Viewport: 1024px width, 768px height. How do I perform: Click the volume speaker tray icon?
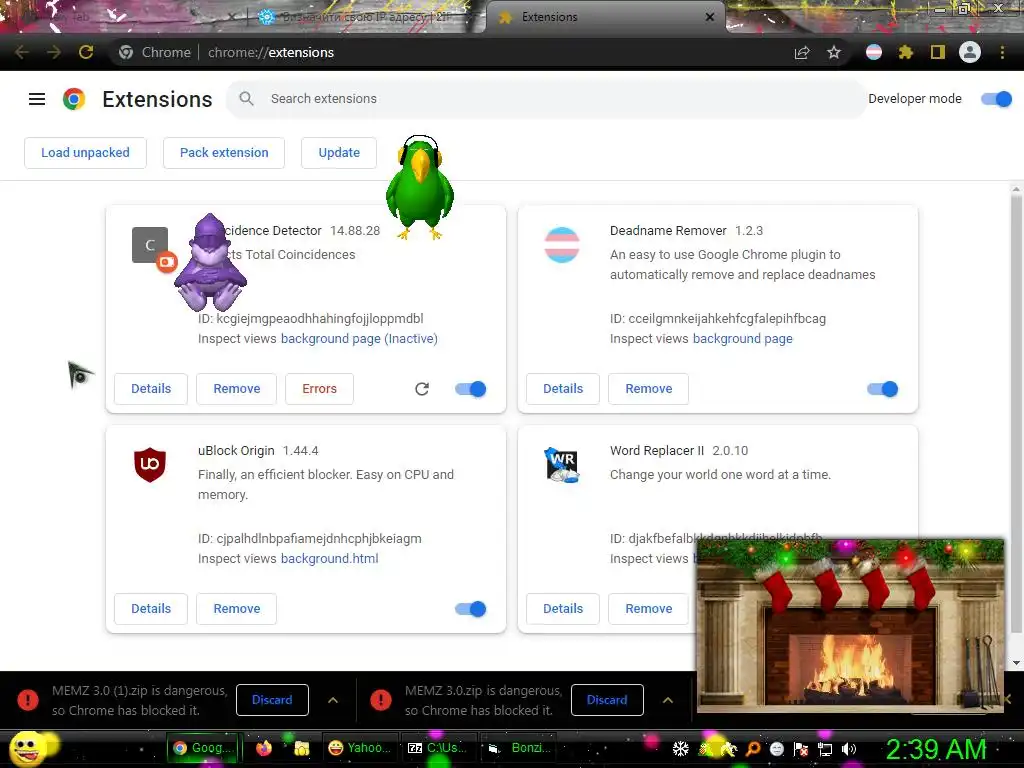click(849, 749)
